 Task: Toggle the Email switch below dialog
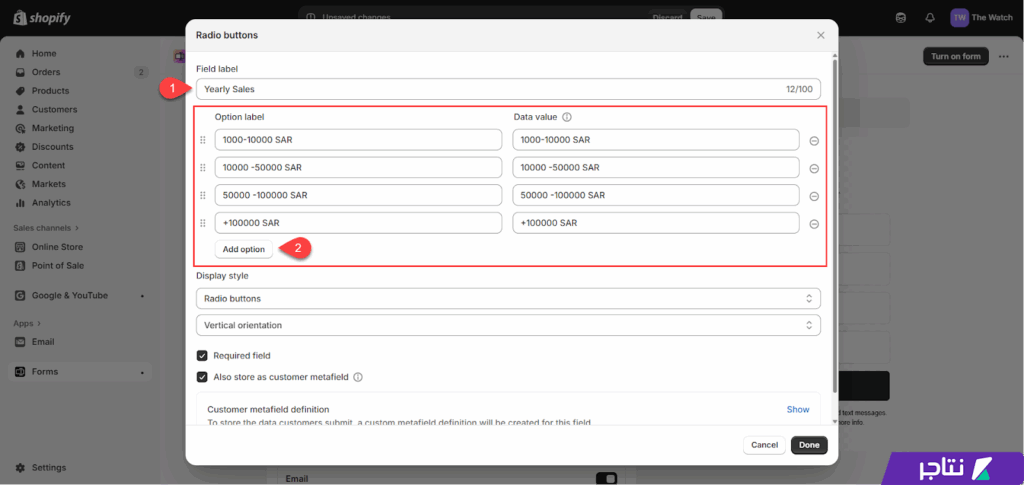click(x=604, y=479)
